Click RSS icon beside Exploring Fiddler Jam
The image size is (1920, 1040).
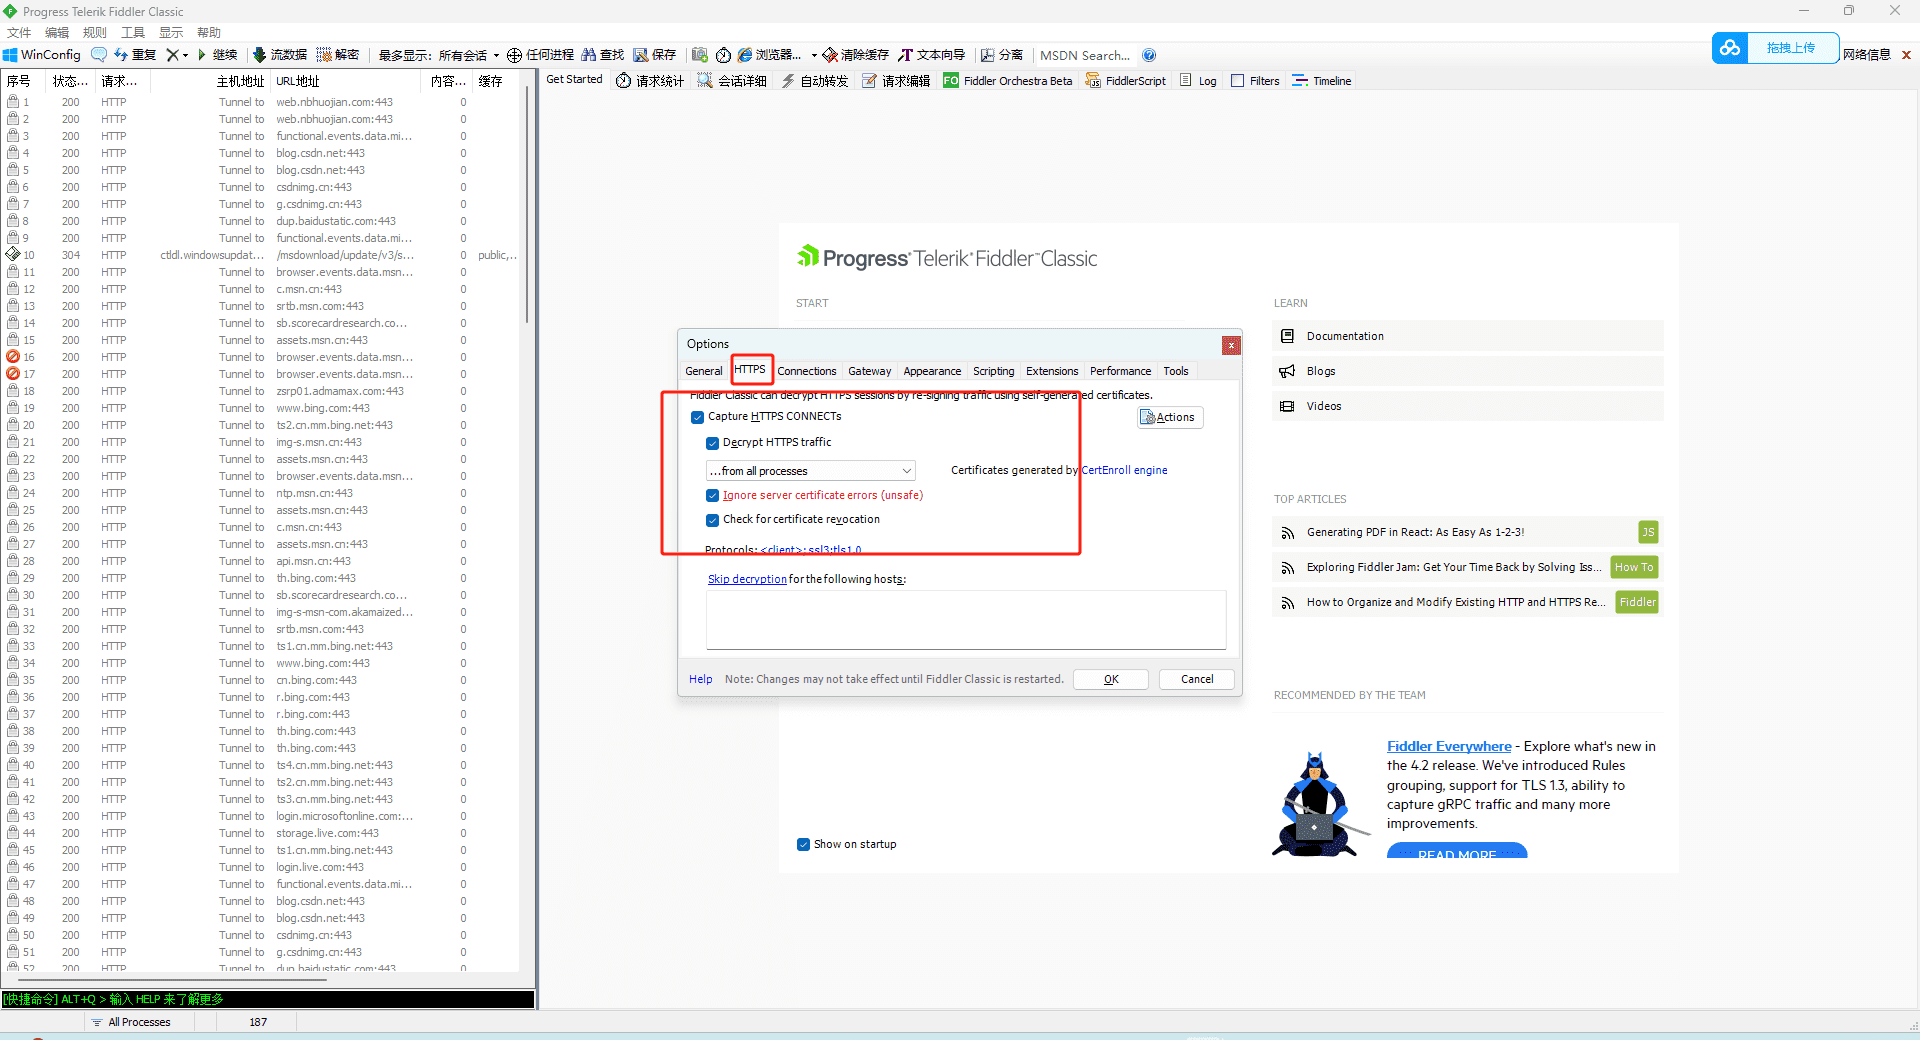point(1287,568)
